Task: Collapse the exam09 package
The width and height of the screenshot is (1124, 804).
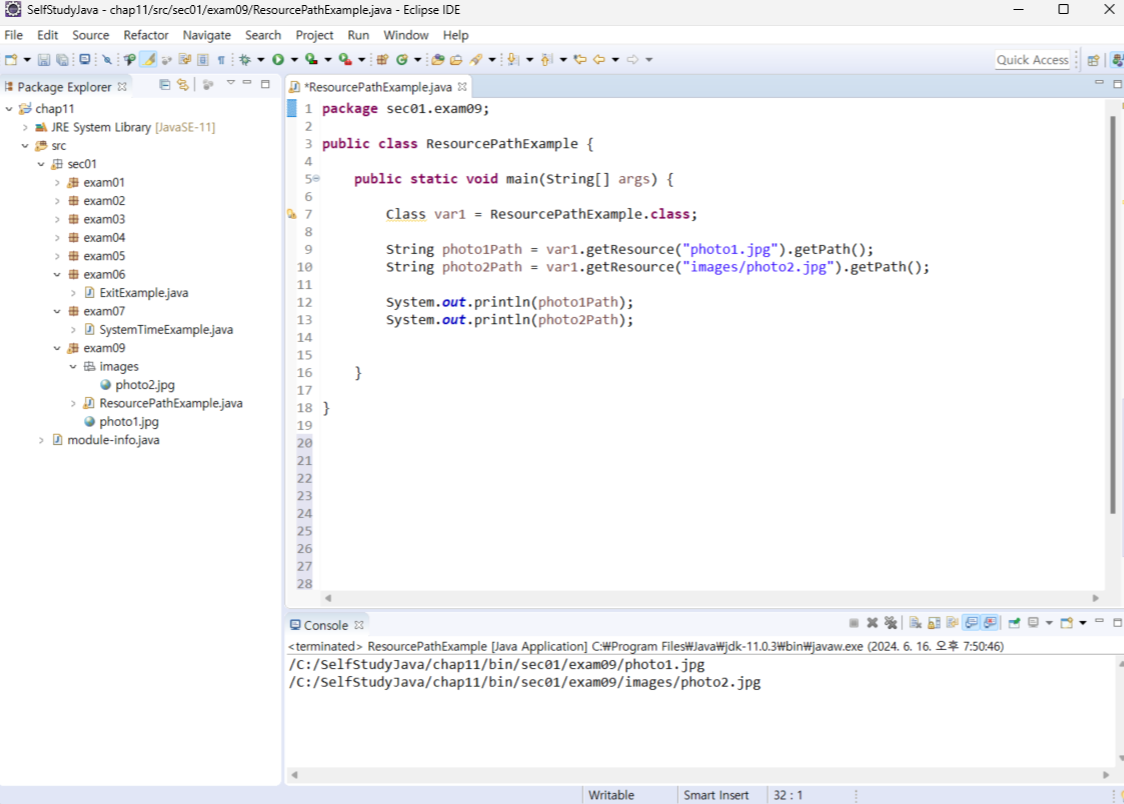Action: pyautogui.click(x=57, y=348)
